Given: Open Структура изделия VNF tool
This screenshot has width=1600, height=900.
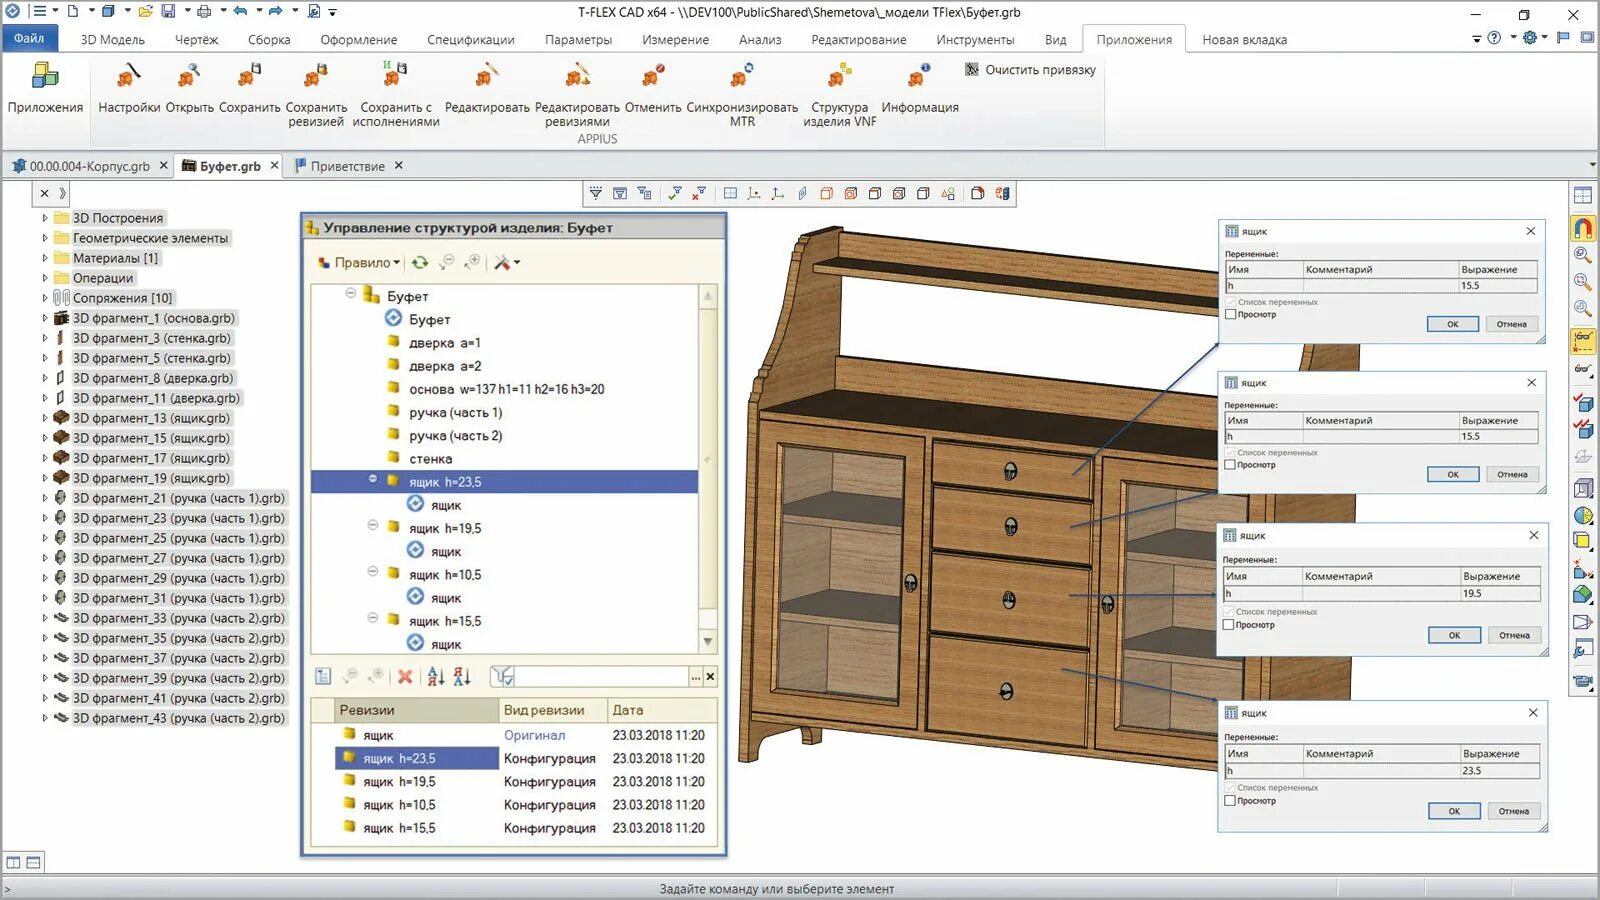Looking at the screenshot, I should click(x=839, y=77).
